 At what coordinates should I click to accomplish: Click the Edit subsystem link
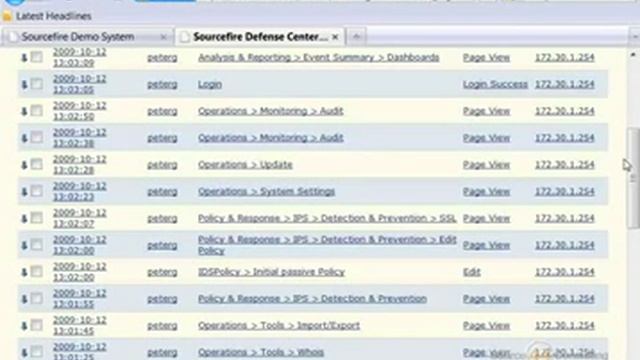pyautogui.click(x=471, y=272)
